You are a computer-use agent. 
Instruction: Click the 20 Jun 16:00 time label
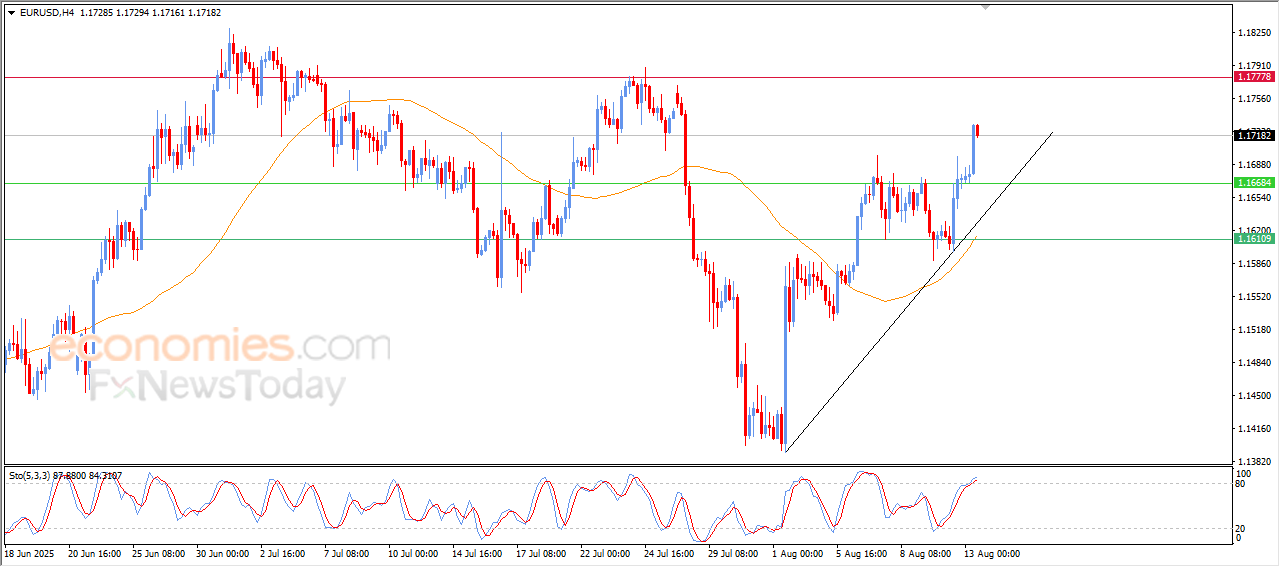coord(94,553)
